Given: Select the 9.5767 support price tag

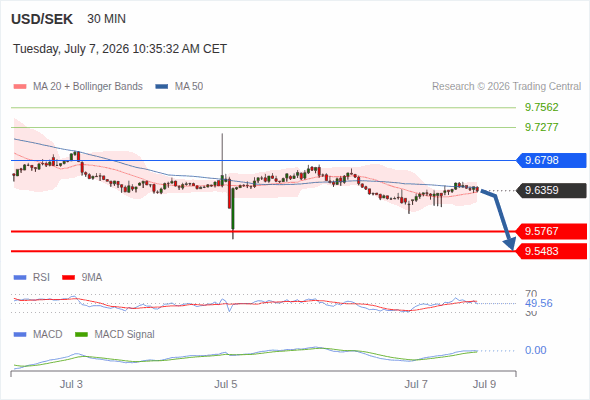Looking at the screenshot, I should (550, 231).
